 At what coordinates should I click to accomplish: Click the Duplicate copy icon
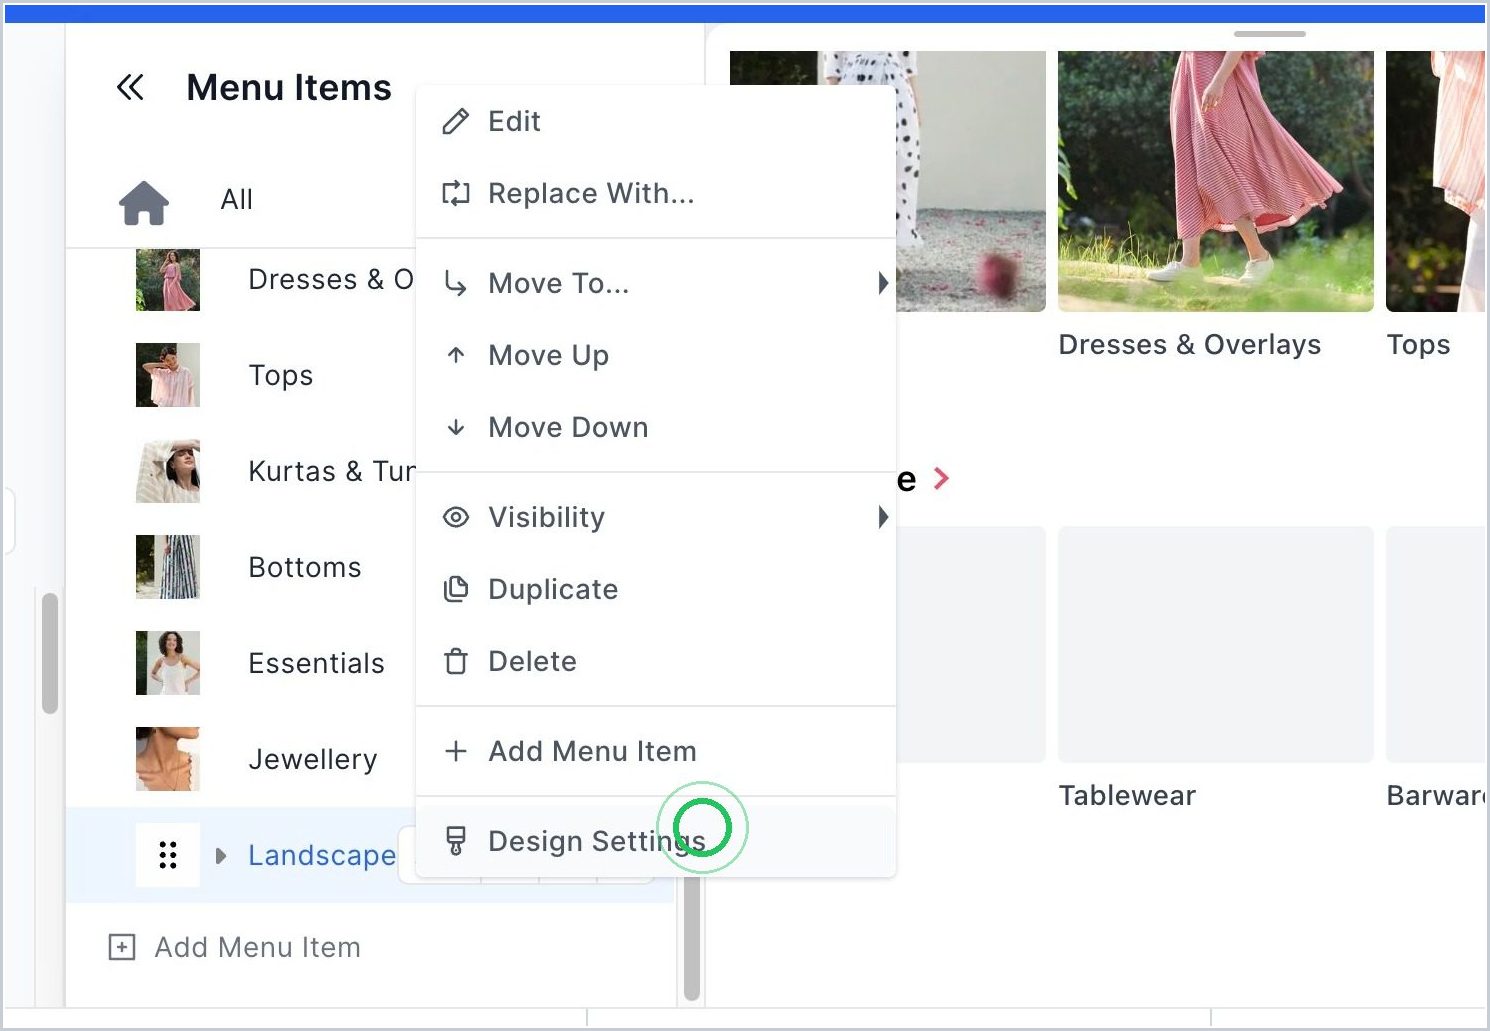(x=456, y=589)
